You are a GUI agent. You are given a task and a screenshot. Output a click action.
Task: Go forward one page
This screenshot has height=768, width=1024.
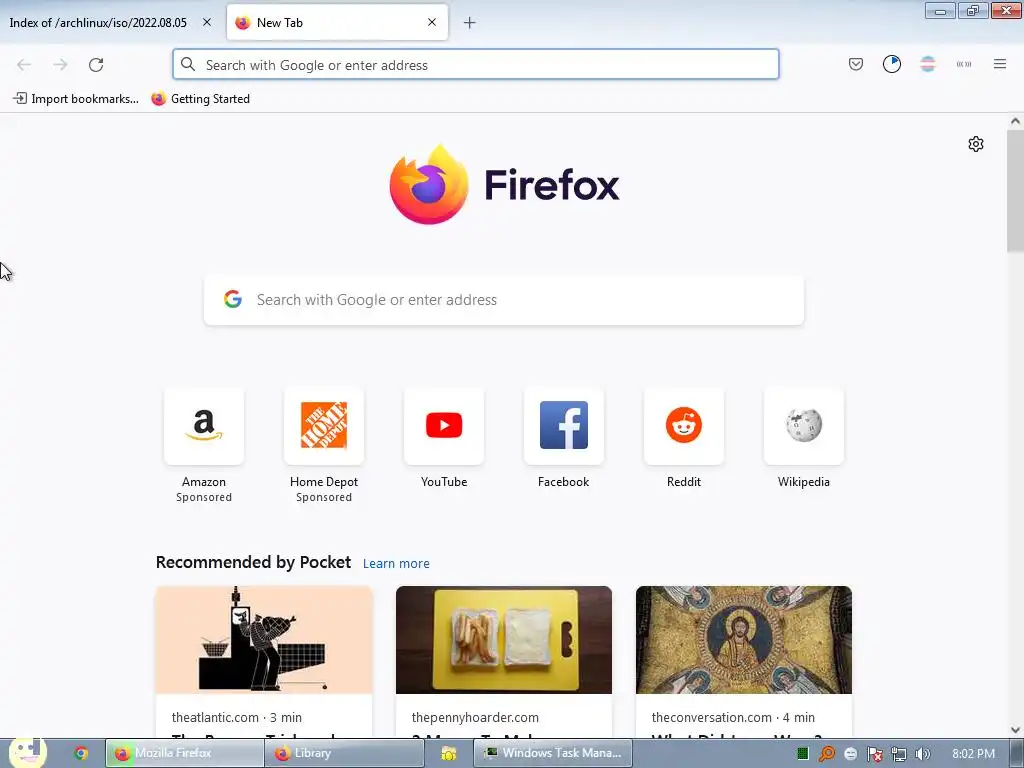(x=60, y=65)
